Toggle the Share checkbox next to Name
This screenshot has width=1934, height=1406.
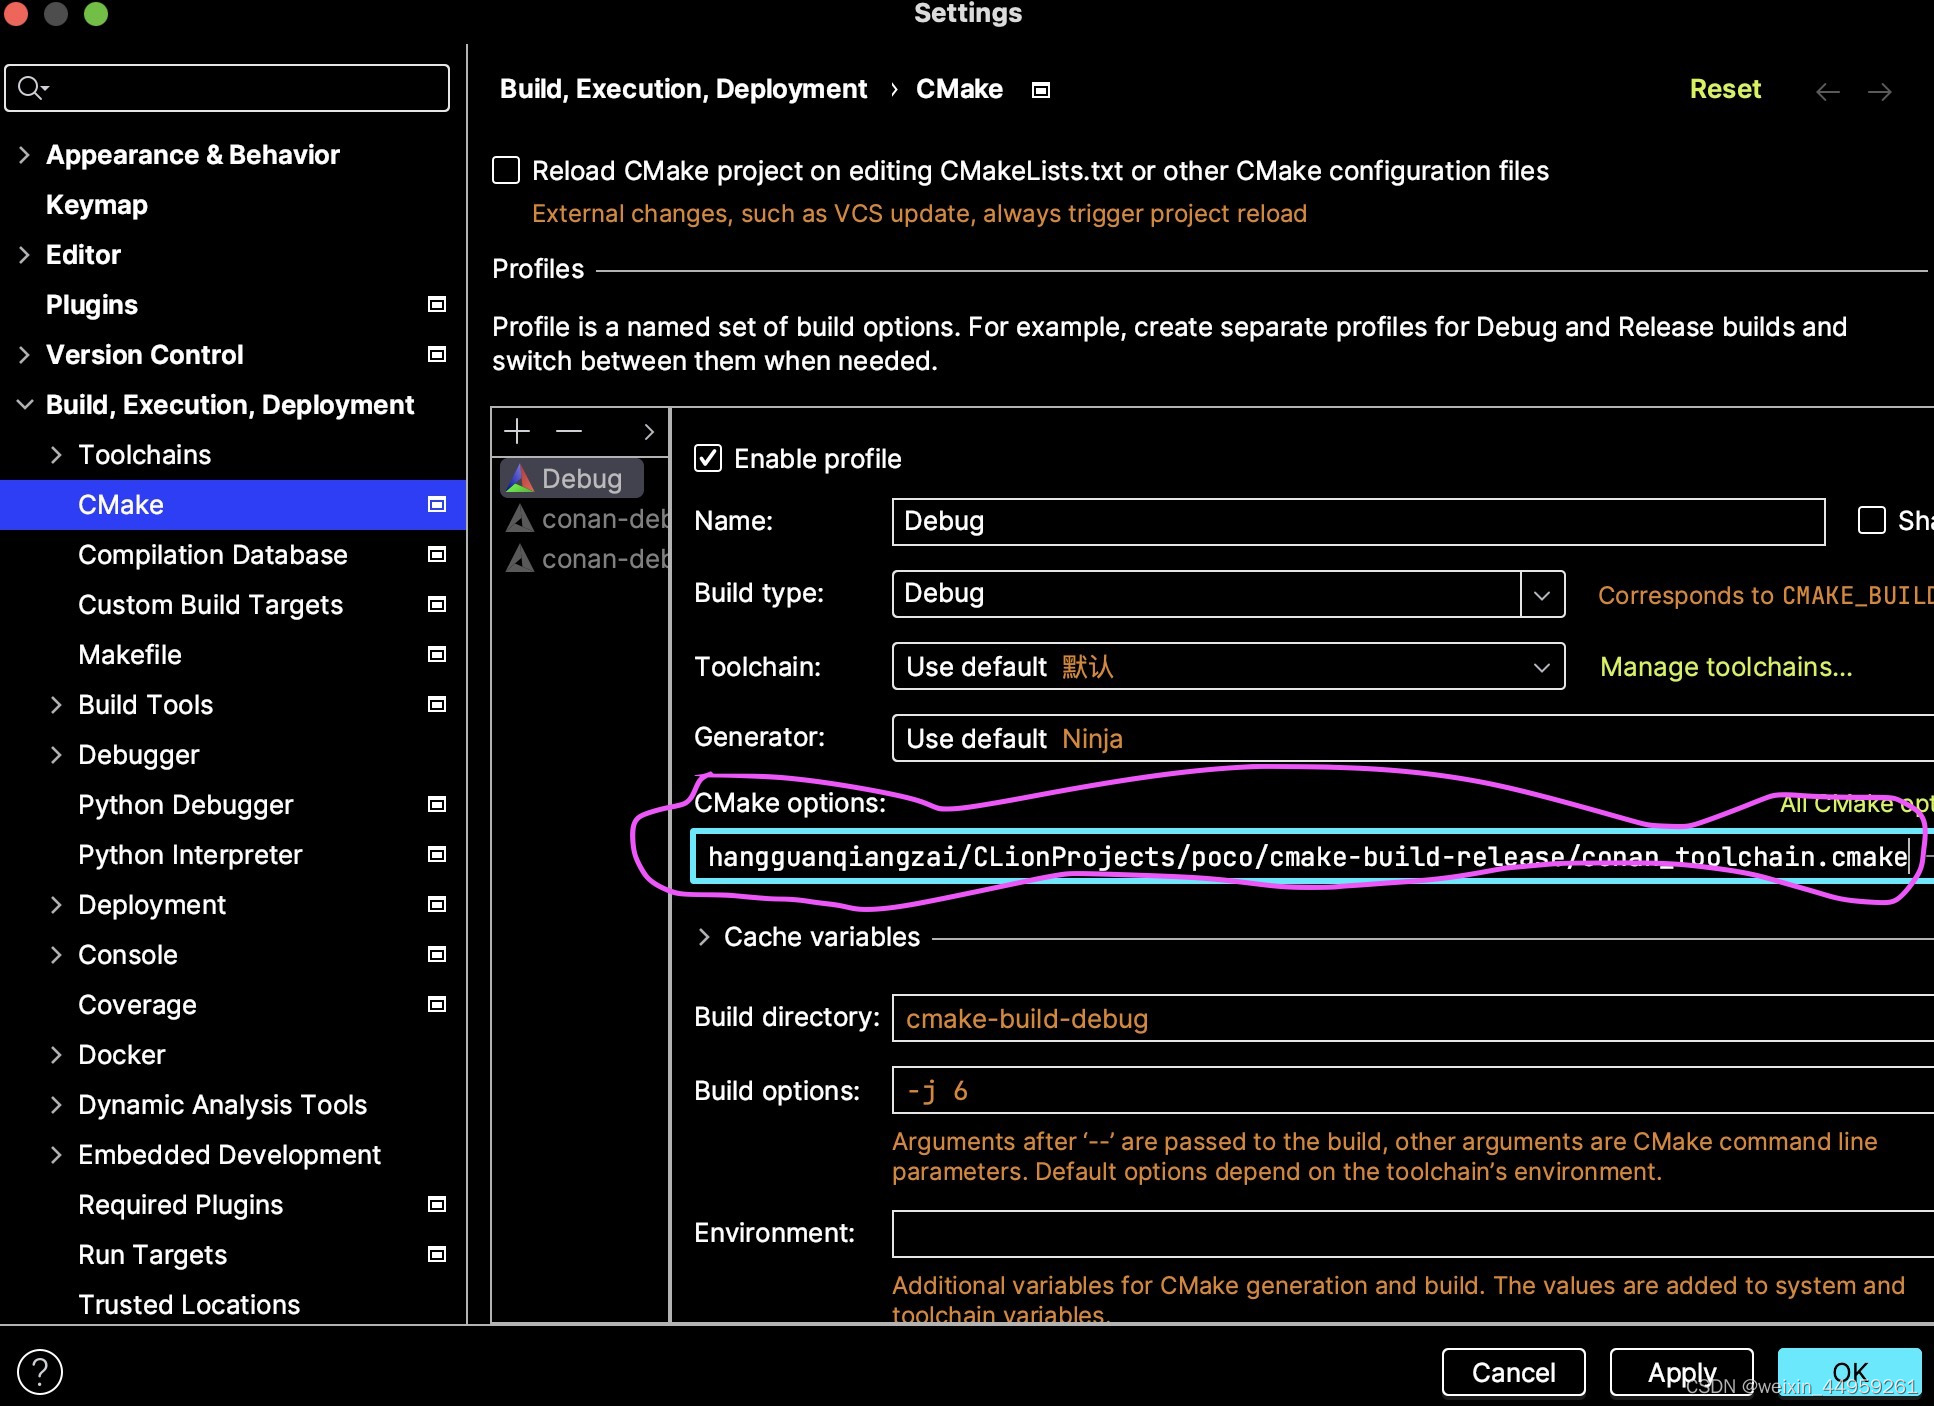(x=1871, y=520)
